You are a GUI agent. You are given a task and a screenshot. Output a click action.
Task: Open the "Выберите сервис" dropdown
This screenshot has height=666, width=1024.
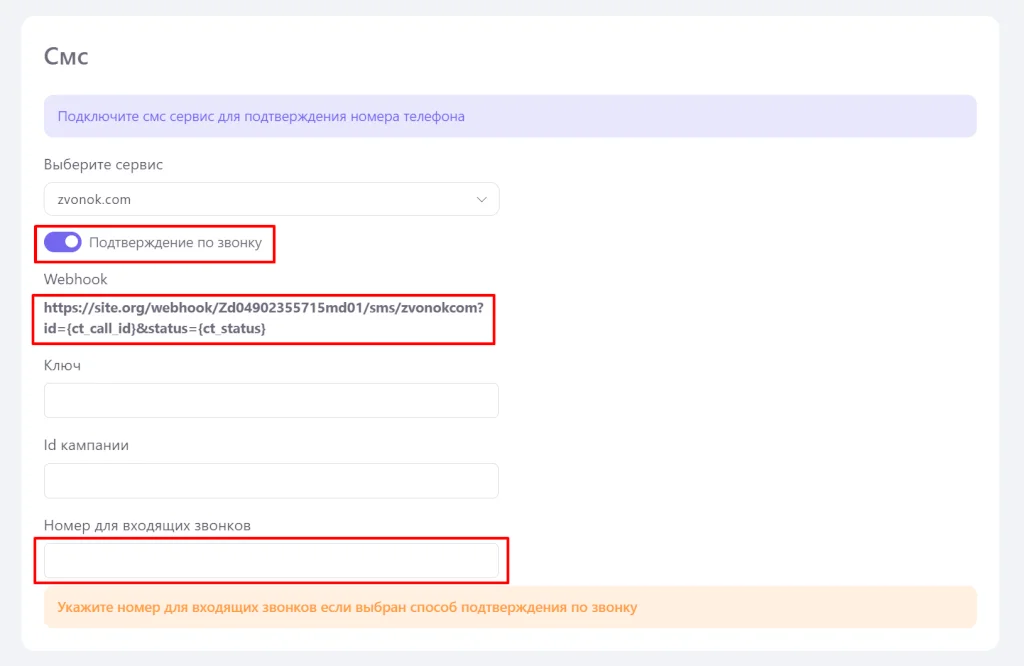[x=271, y=199]
